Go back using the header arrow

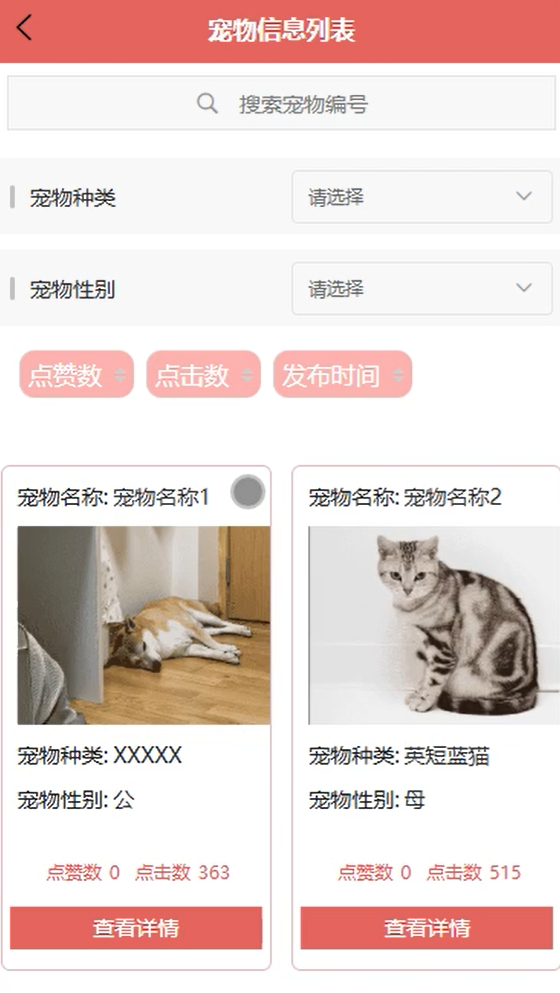click(x=24, y=28)
